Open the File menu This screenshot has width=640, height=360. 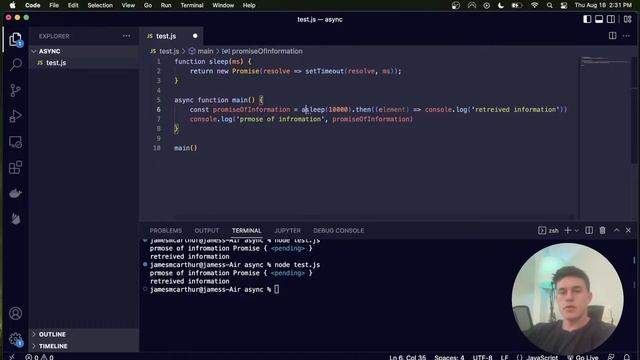(54, 5)
